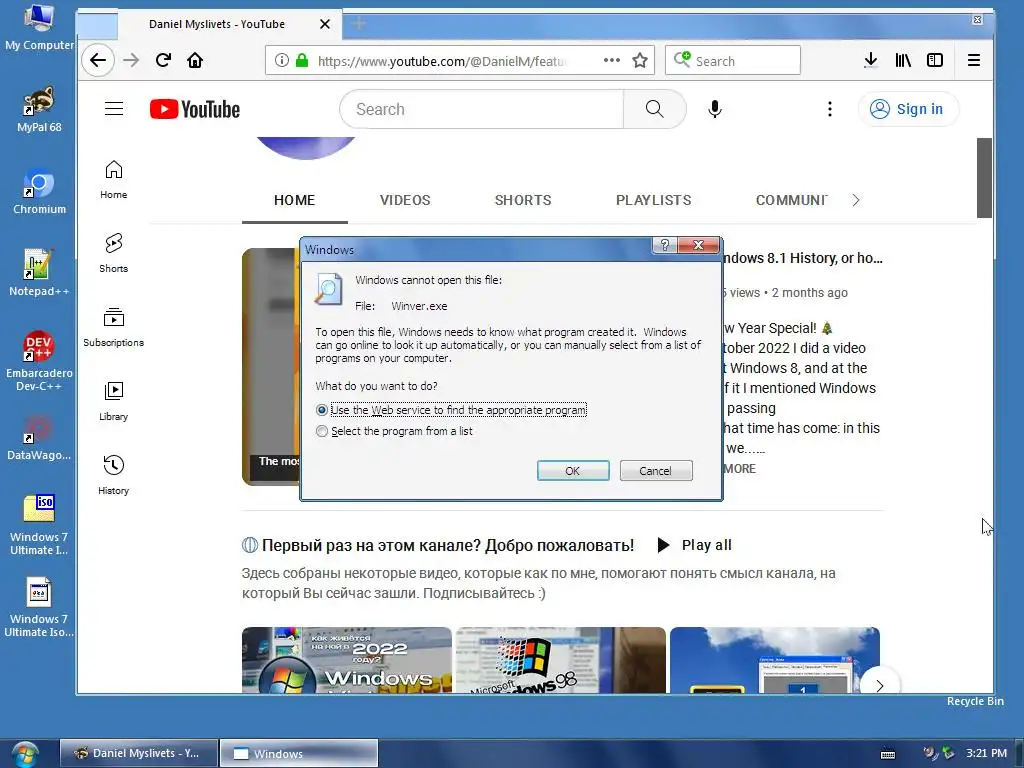Screen dimensions: 1024x768
Task: Open YouTube settings three-dot menu
Action: [x=830, y=109]
